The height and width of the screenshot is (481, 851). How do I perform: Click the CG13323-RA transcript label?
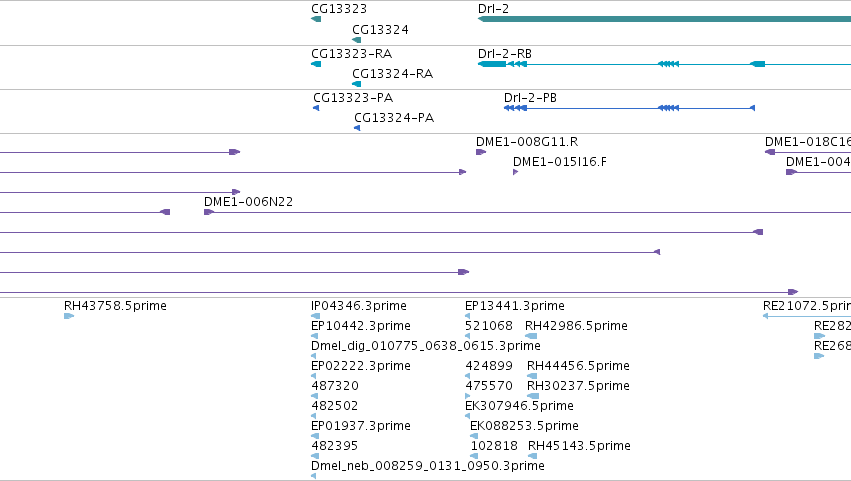pyautogui.click(x=351, y=54)
